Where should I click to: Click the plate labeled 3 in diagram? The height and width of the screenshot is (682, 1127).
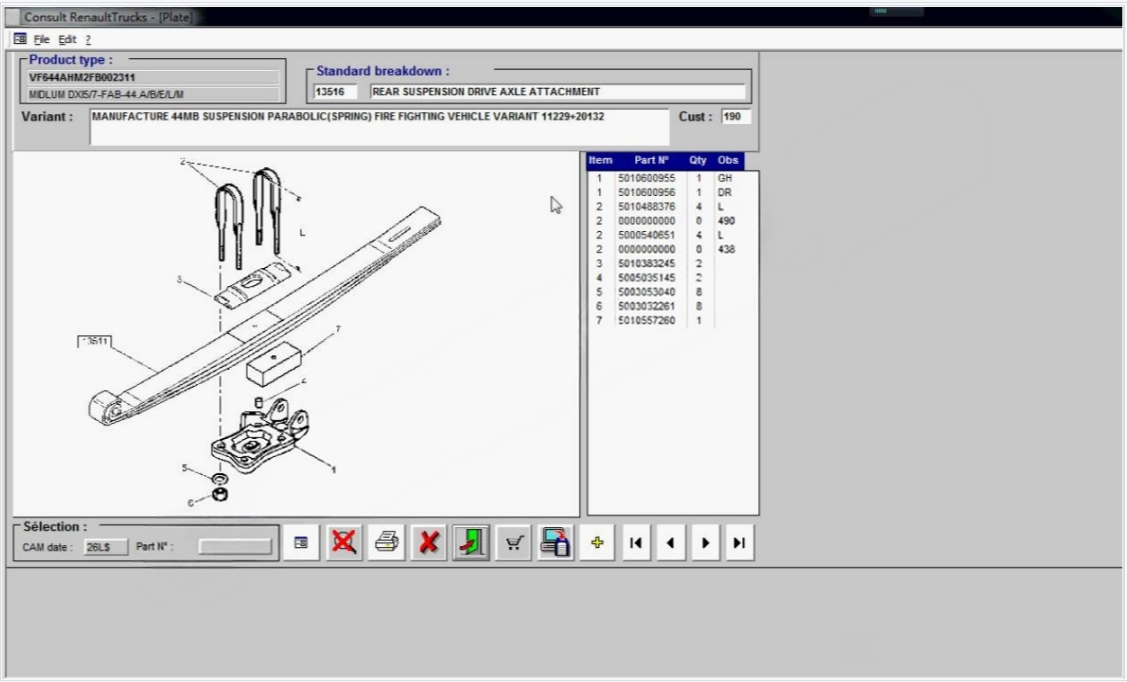point(252,285)
